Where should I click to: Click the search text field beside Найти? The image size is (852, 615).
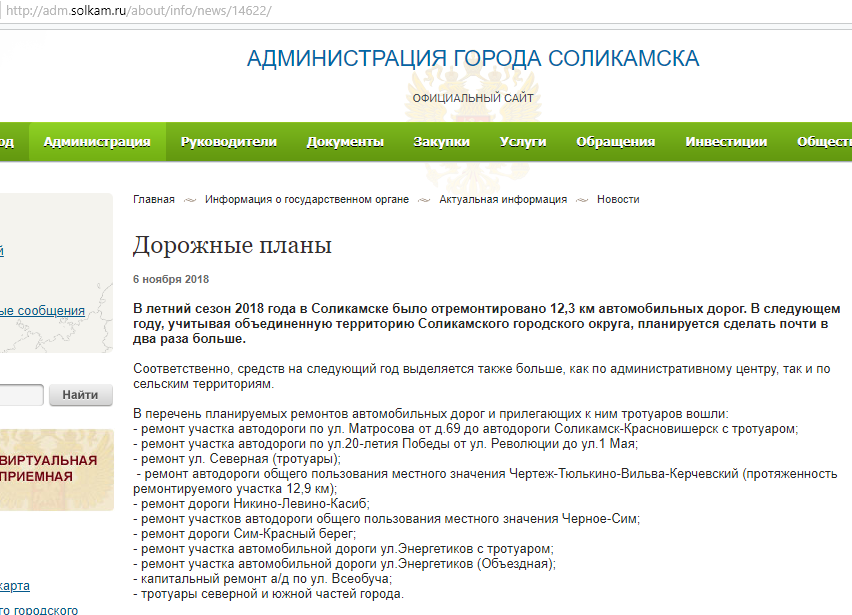click(x=20, y=395)
